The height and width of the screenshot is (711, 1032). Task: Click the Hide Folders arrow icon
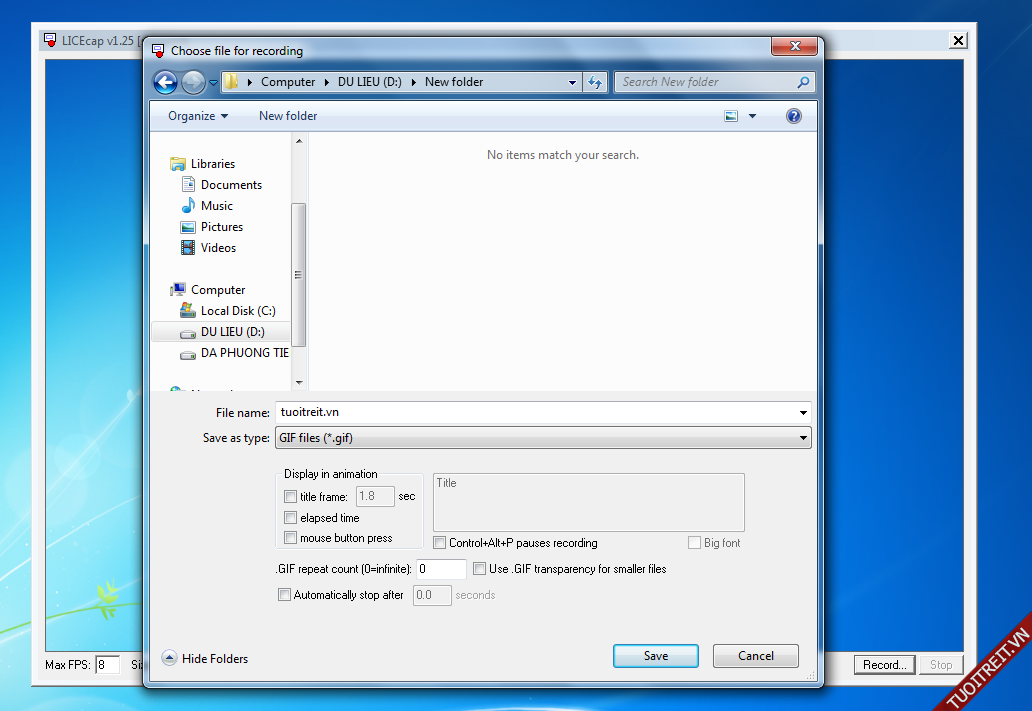[169, 658]
